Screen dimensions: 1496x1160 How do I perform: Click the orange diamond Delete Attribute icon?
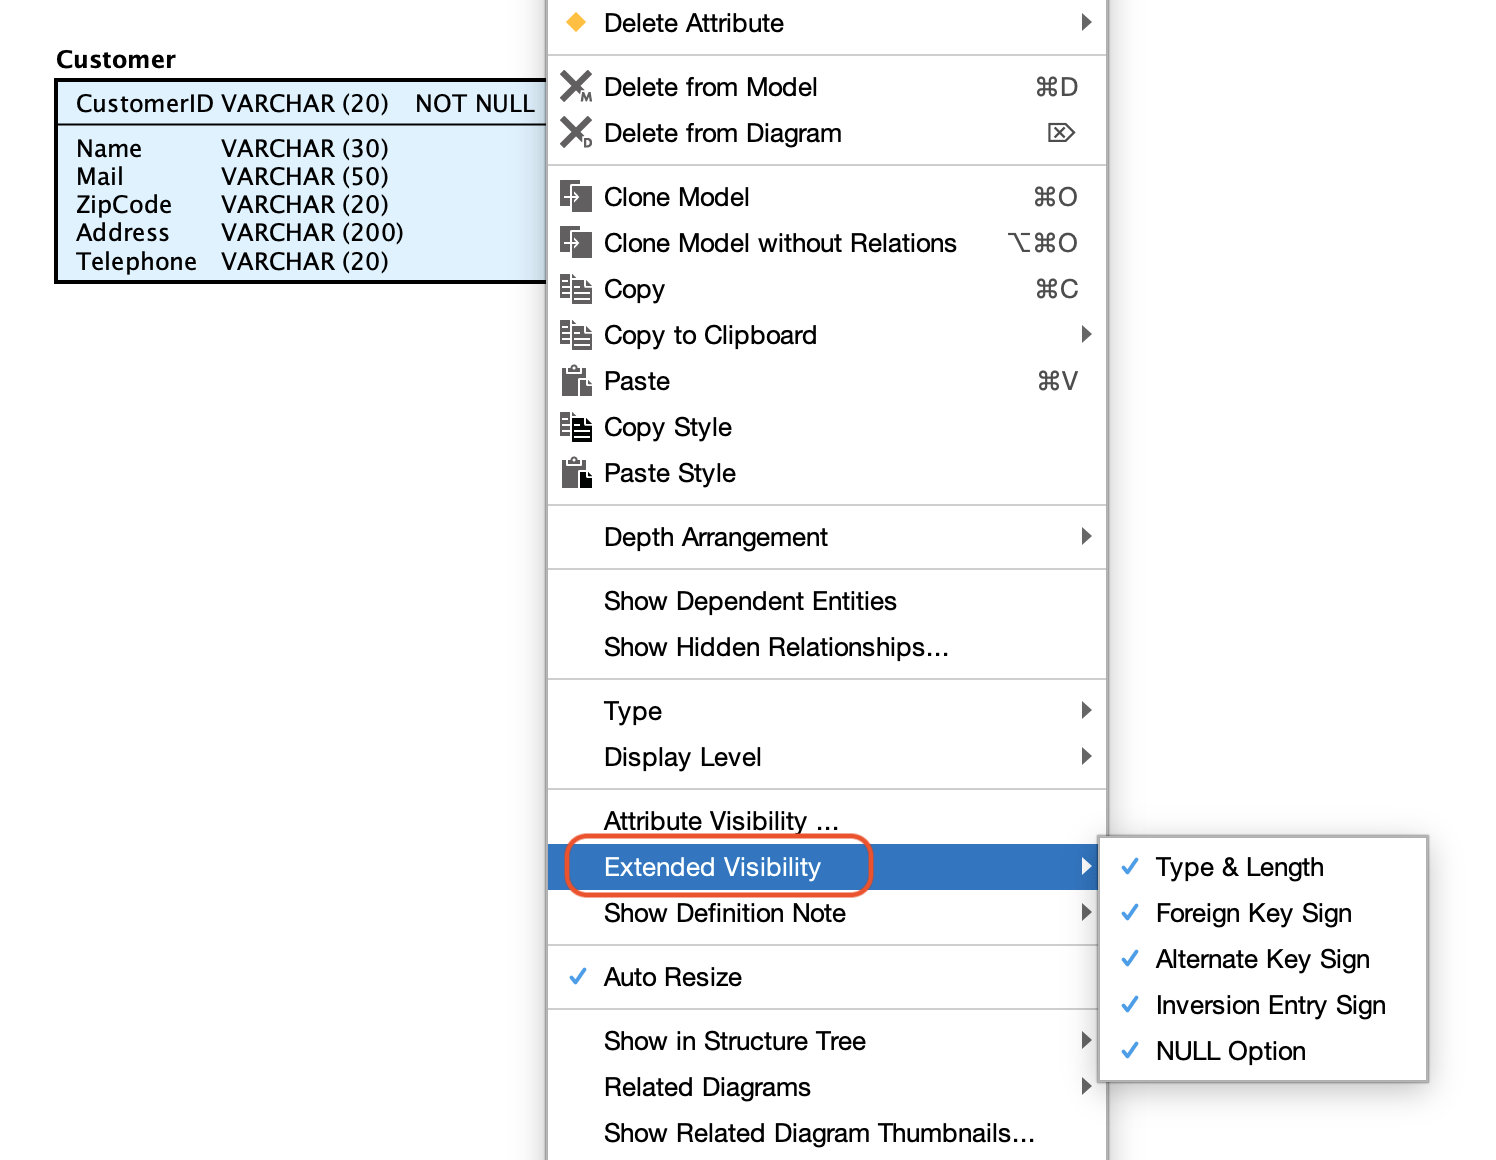(576, 22)
